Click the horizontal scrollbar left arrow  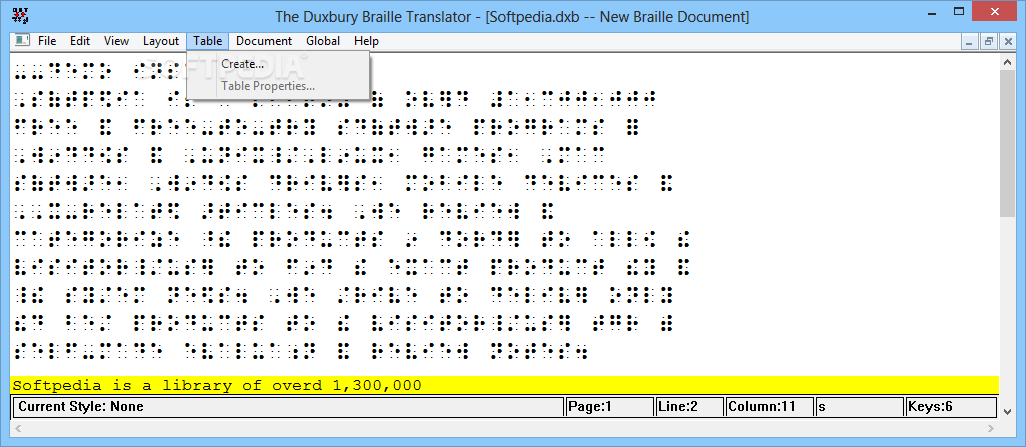pos(18,428)
